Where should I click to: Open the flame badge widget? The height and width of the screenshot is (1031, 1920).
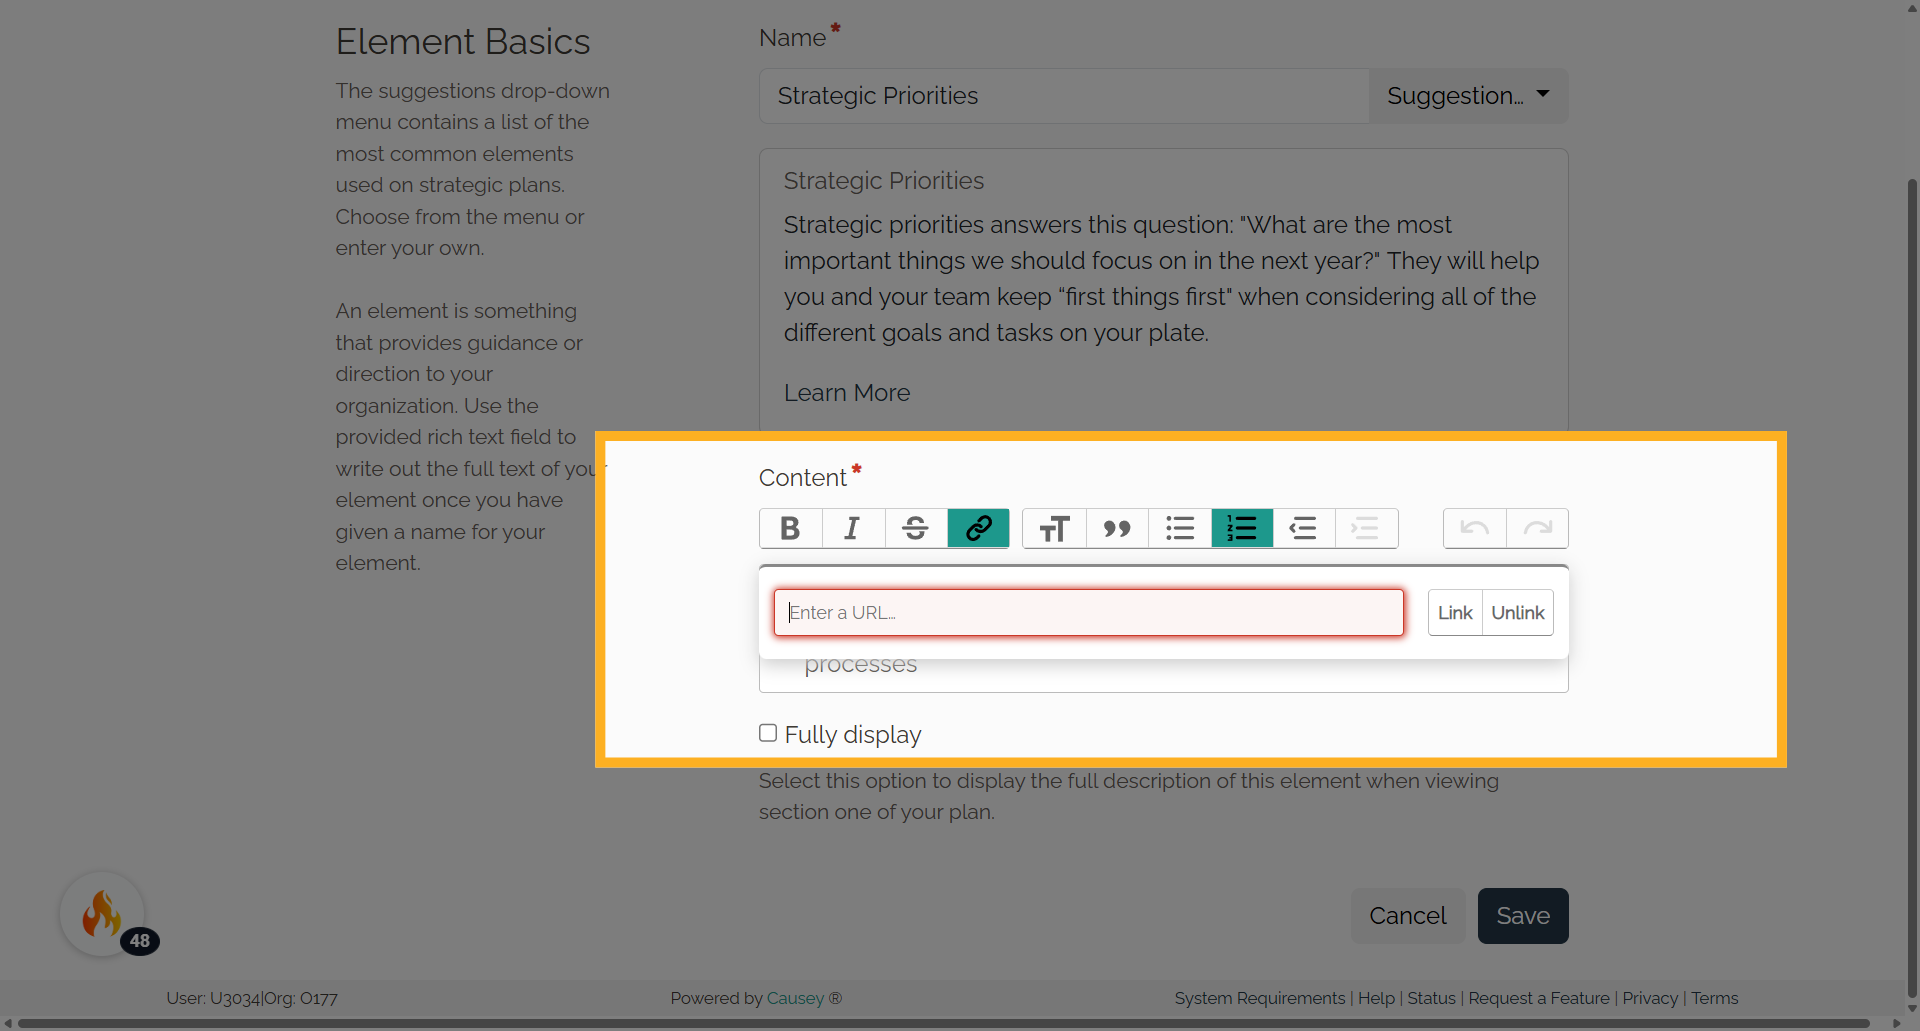click(x=103, y=914)
